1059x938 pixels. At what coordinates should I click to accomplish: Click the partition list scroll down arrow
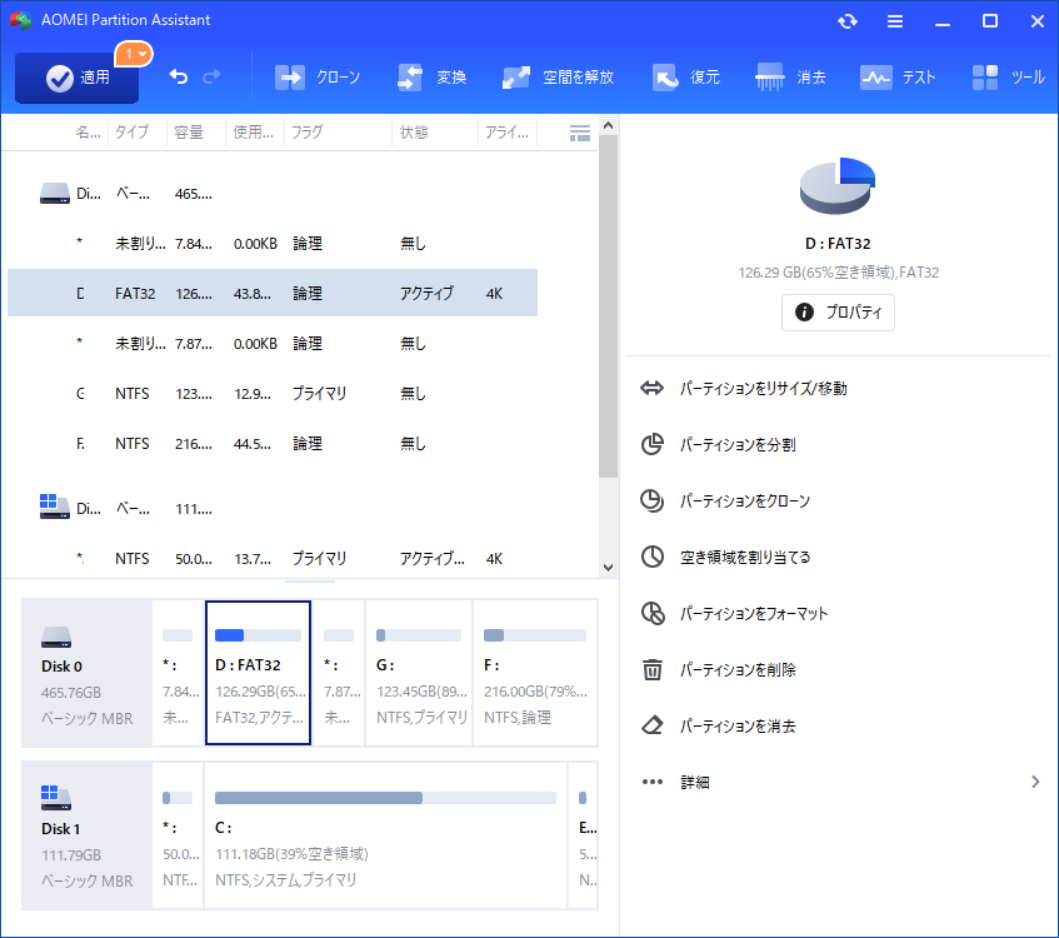pos(608,567)
